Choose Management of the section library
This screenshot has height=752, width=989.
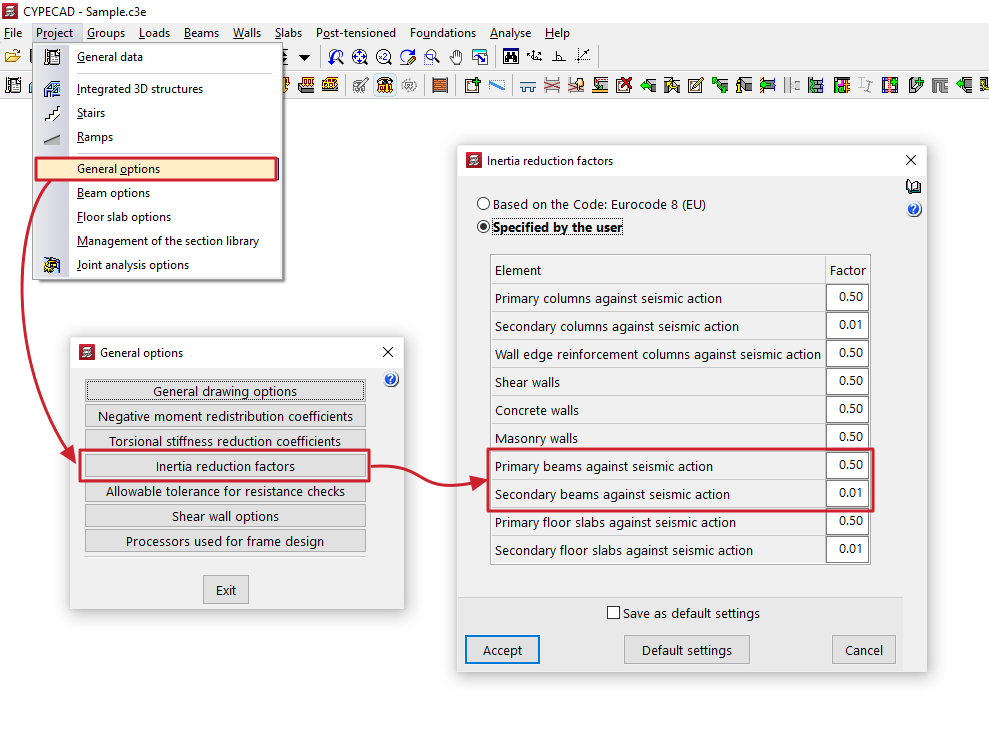pos(156,241)
